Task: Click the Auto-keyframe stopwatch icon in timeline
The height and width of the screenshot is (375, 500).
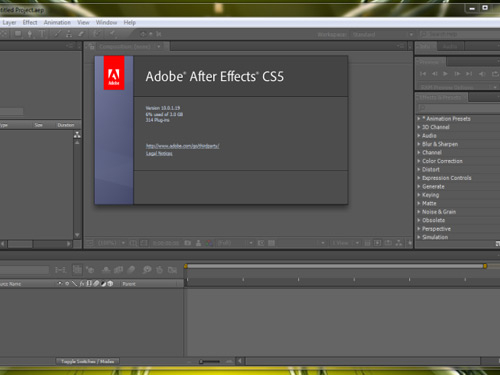Action: coord(159,270)
